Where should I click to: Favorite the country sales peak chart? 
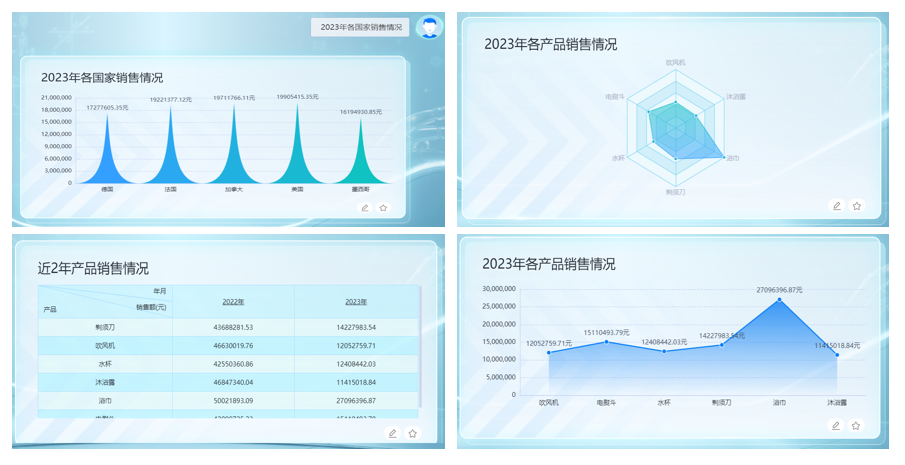pyautogui.click(x=383, y=208)
